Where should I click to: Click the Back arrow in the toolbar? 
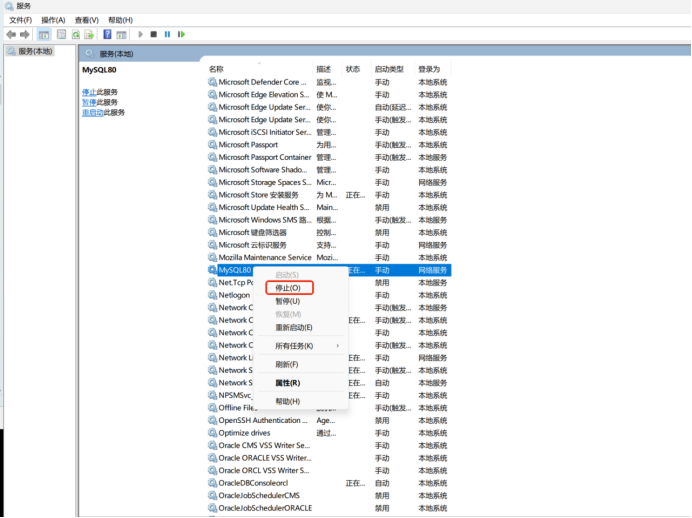click(x=11, y=34)
